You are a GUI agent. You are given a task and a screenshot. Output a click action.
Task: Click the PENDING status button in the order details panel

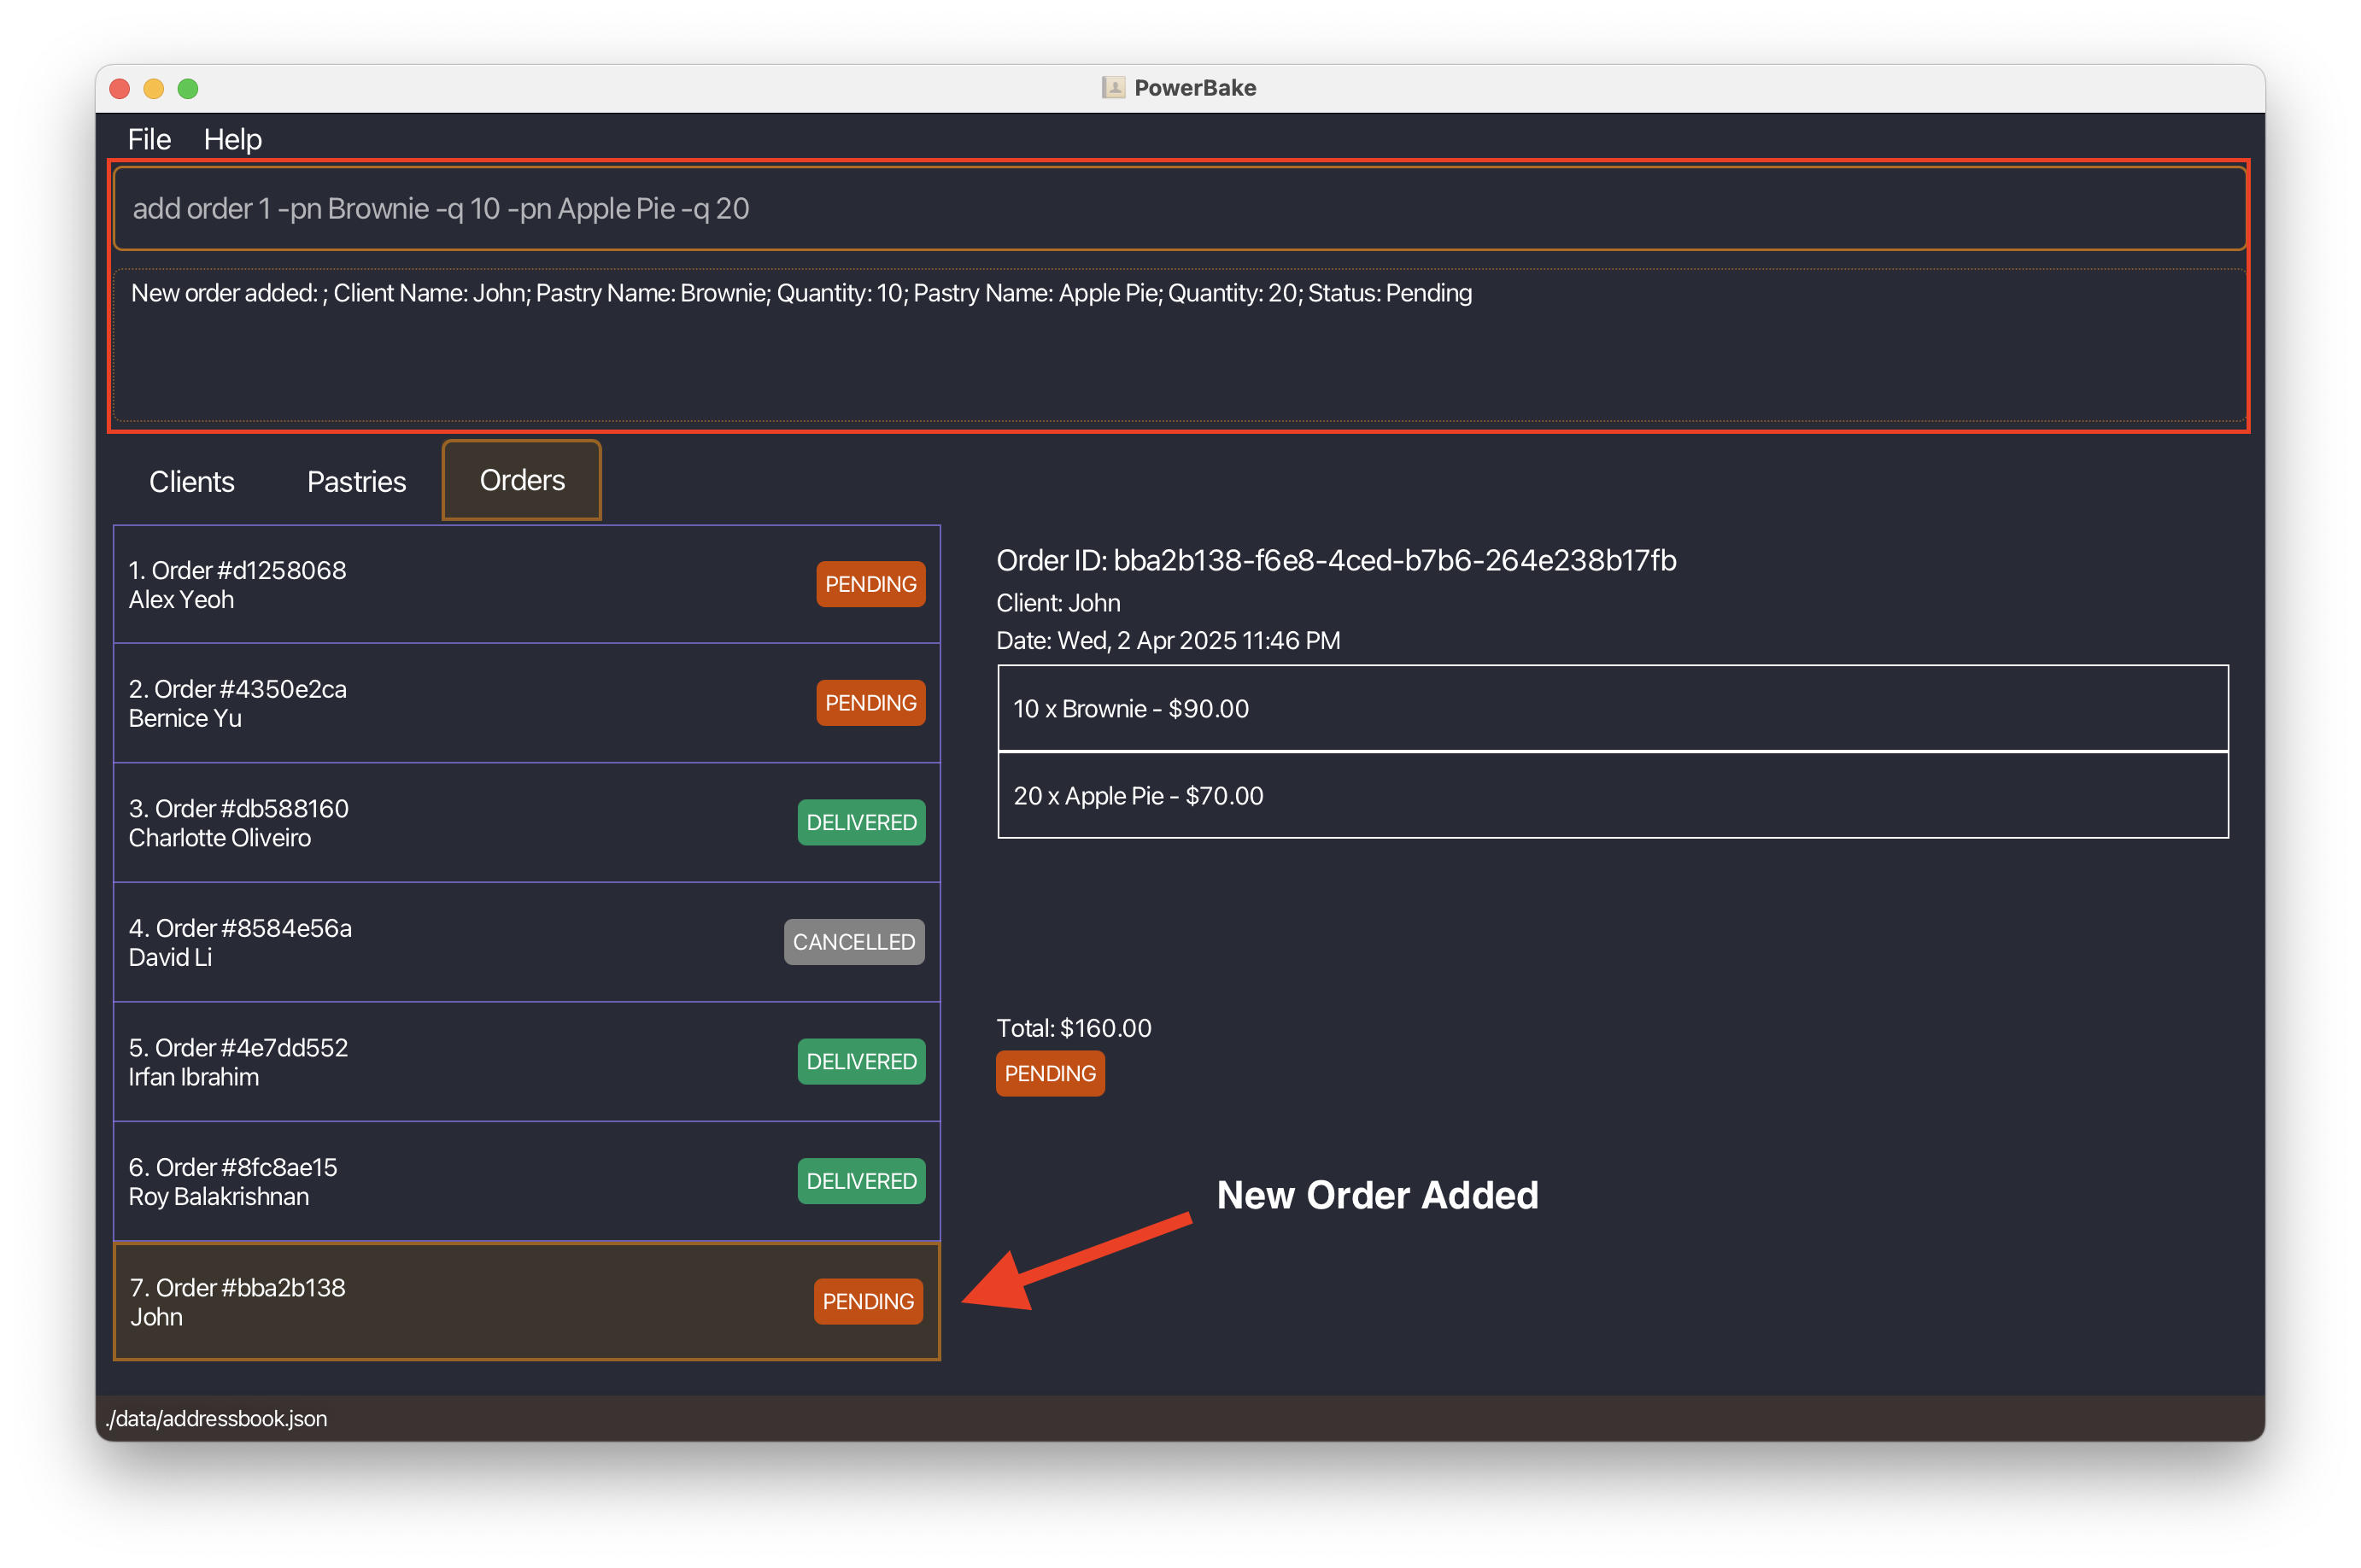[x=1050, y=1073]
